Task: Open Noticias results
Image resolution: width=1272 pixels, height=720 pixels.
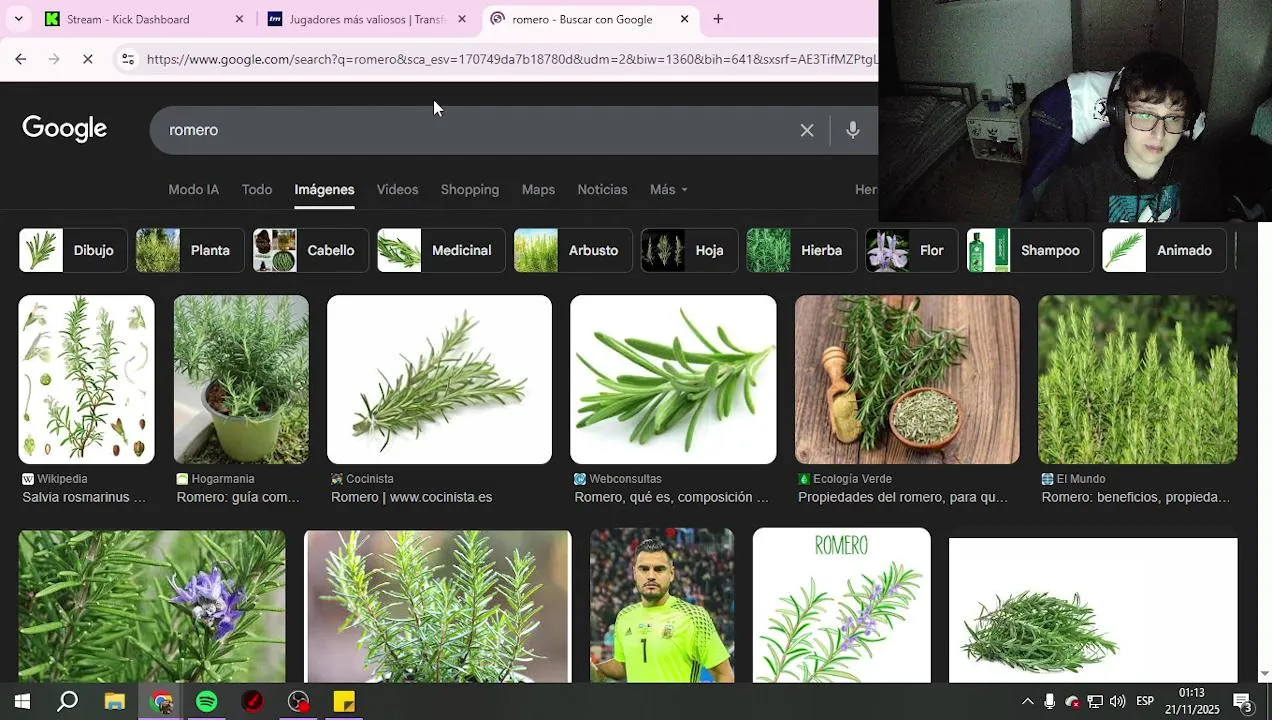Action: [x=602, y=189]
